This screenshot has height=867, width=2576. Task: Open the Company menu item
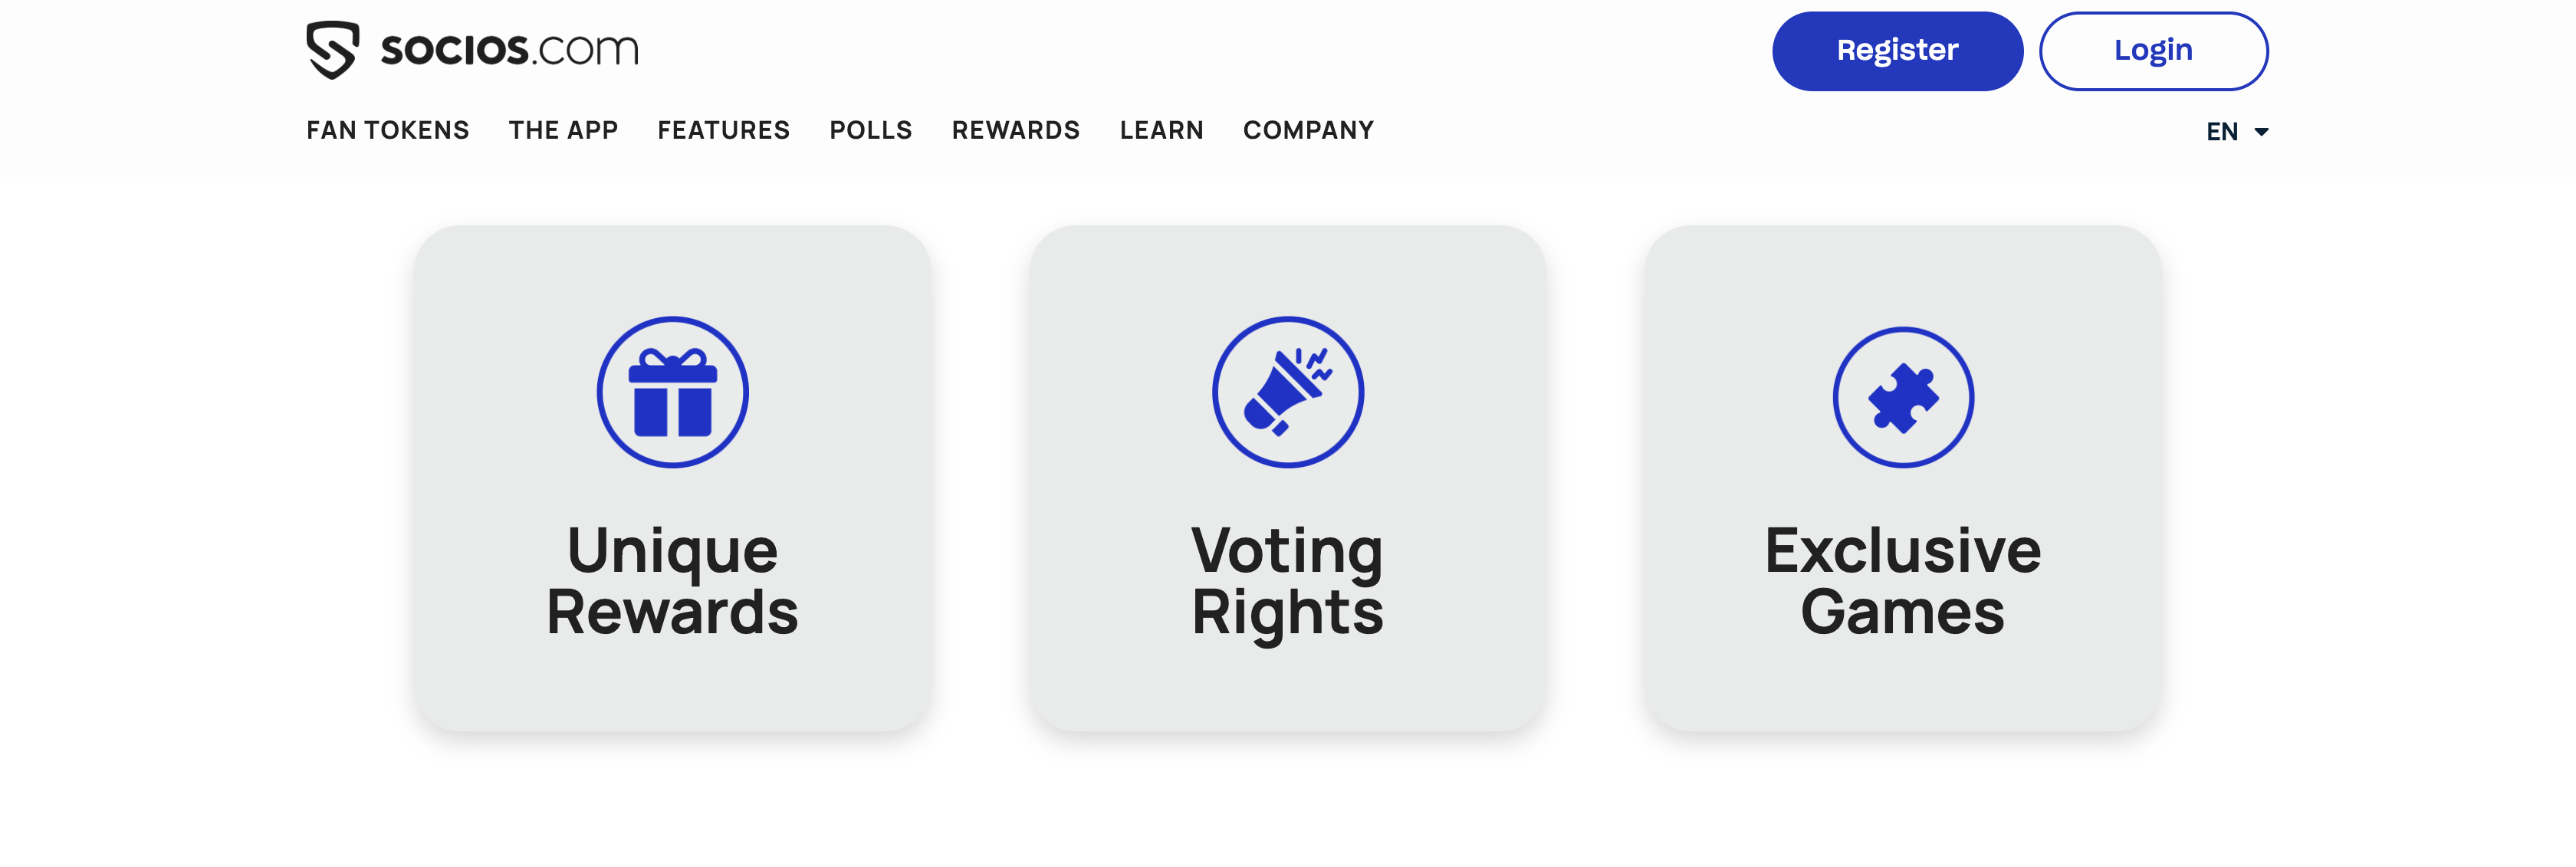1308,130
